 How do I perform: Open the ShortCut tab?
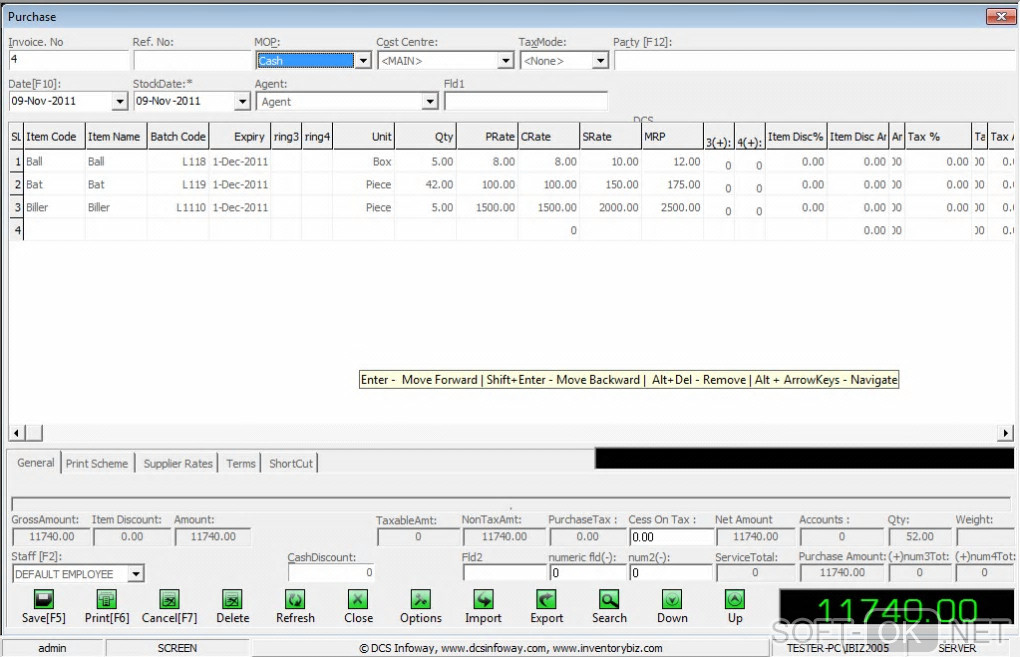(291, 463)
